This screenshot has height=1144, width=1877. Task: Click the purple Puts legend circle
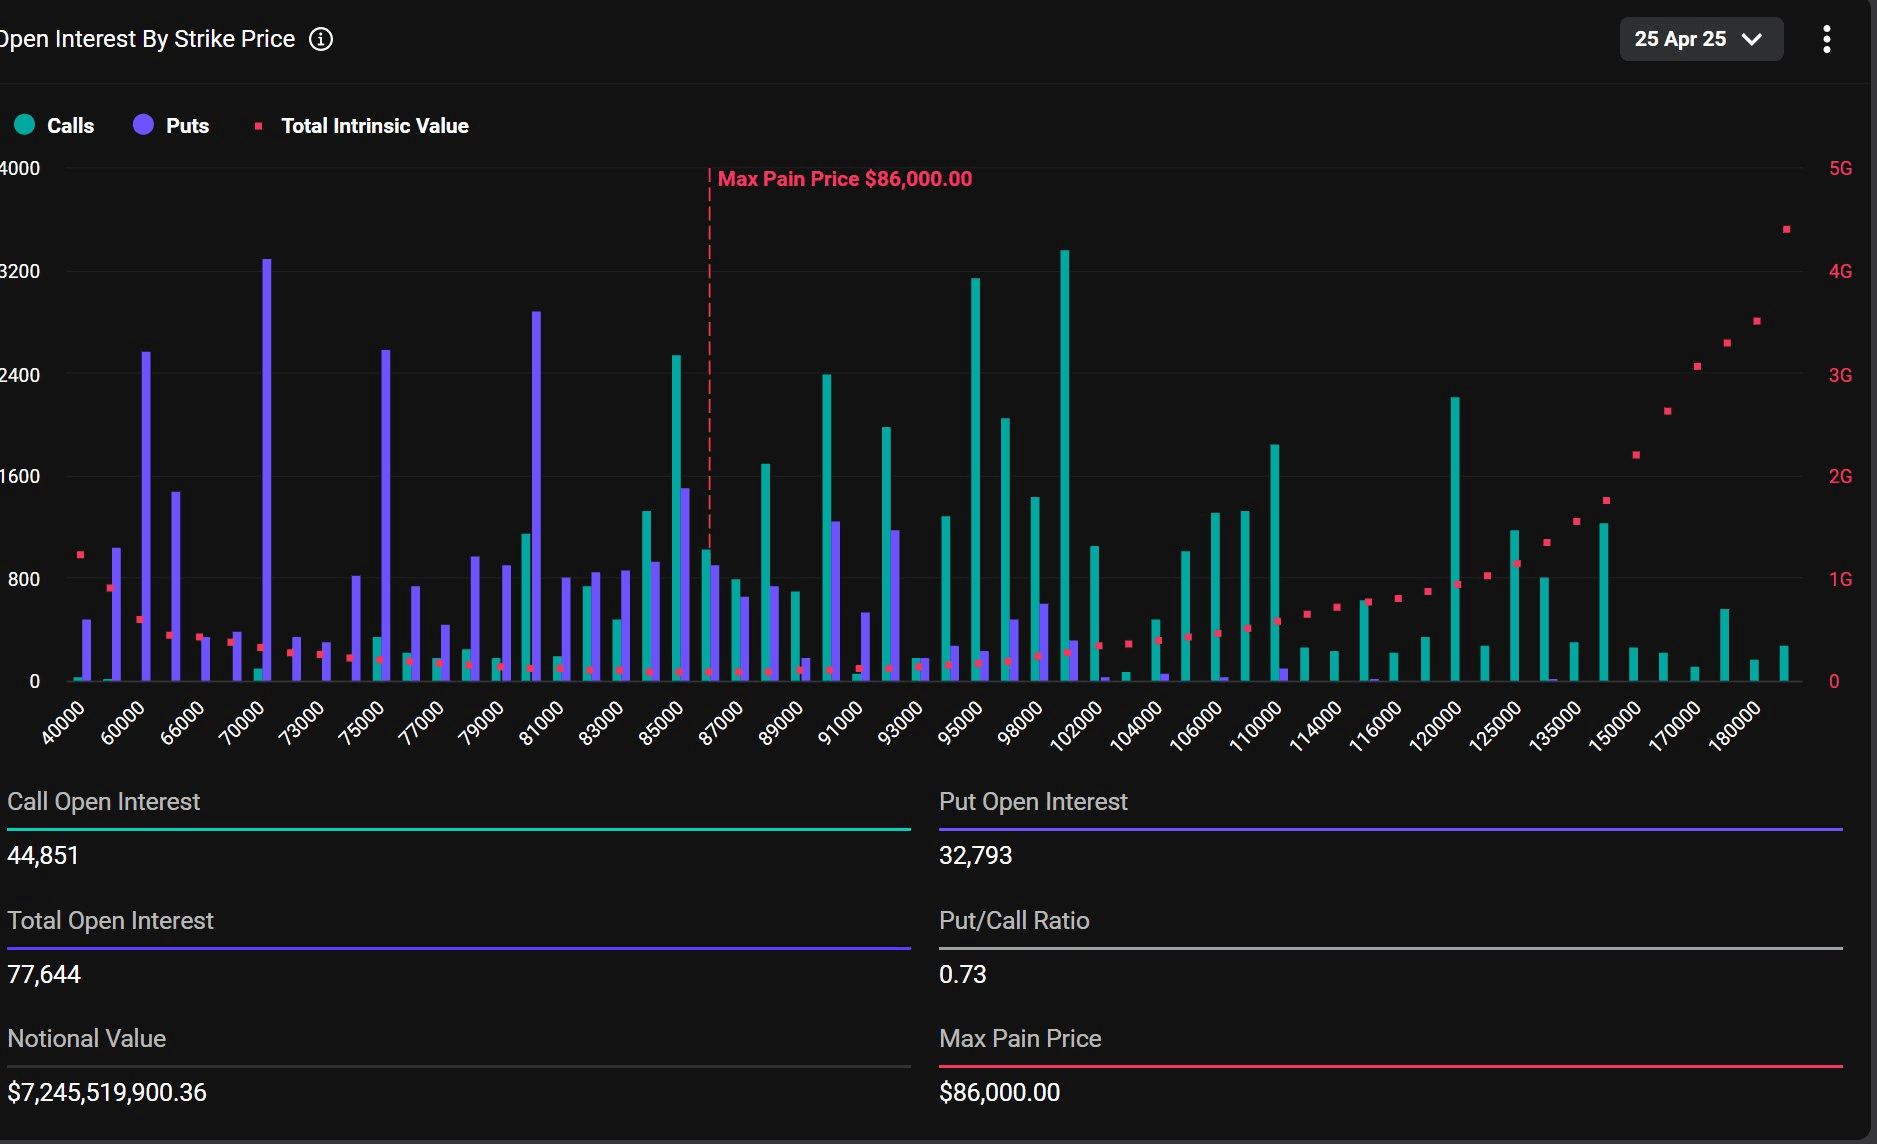click(x=143, y=125)
